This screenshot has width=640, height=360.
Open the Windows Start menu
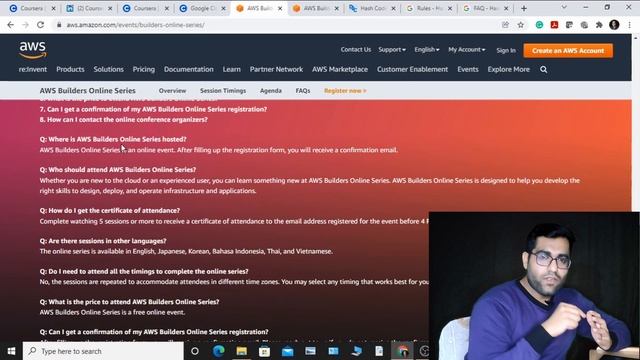click(x=11, y=351)
